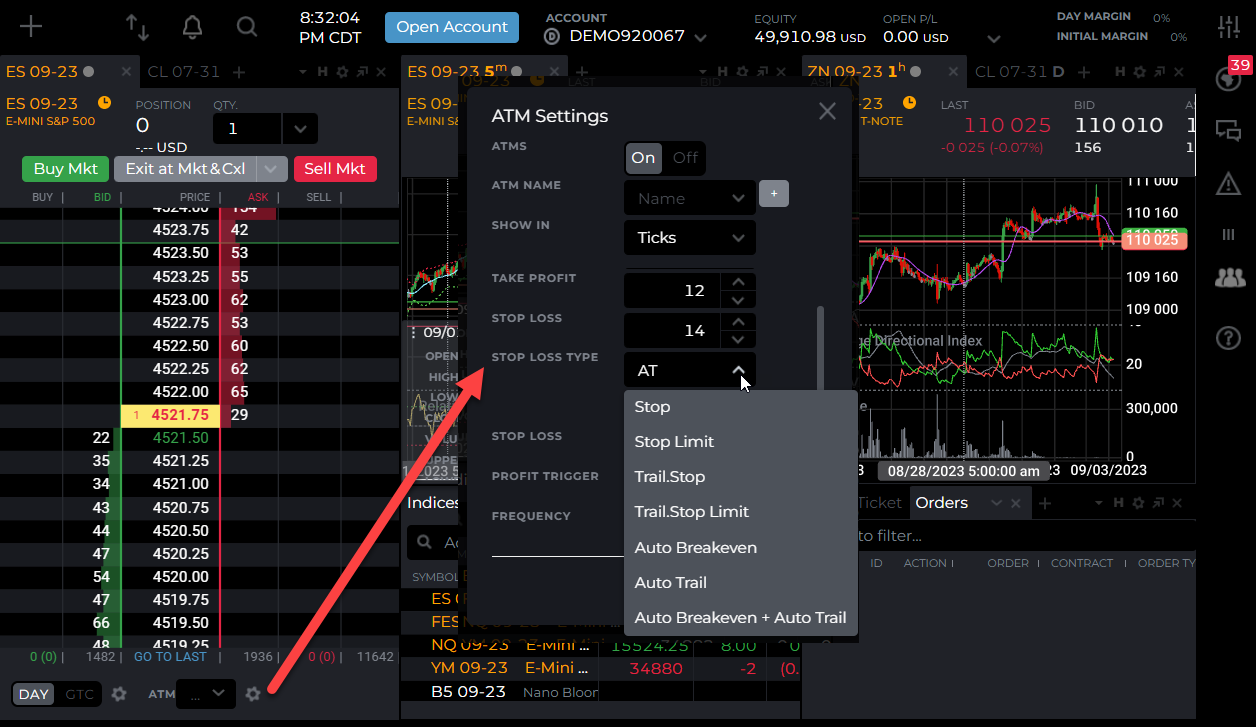
Task: Open the warning triangle alerts icon
Action: point(1228,183)
